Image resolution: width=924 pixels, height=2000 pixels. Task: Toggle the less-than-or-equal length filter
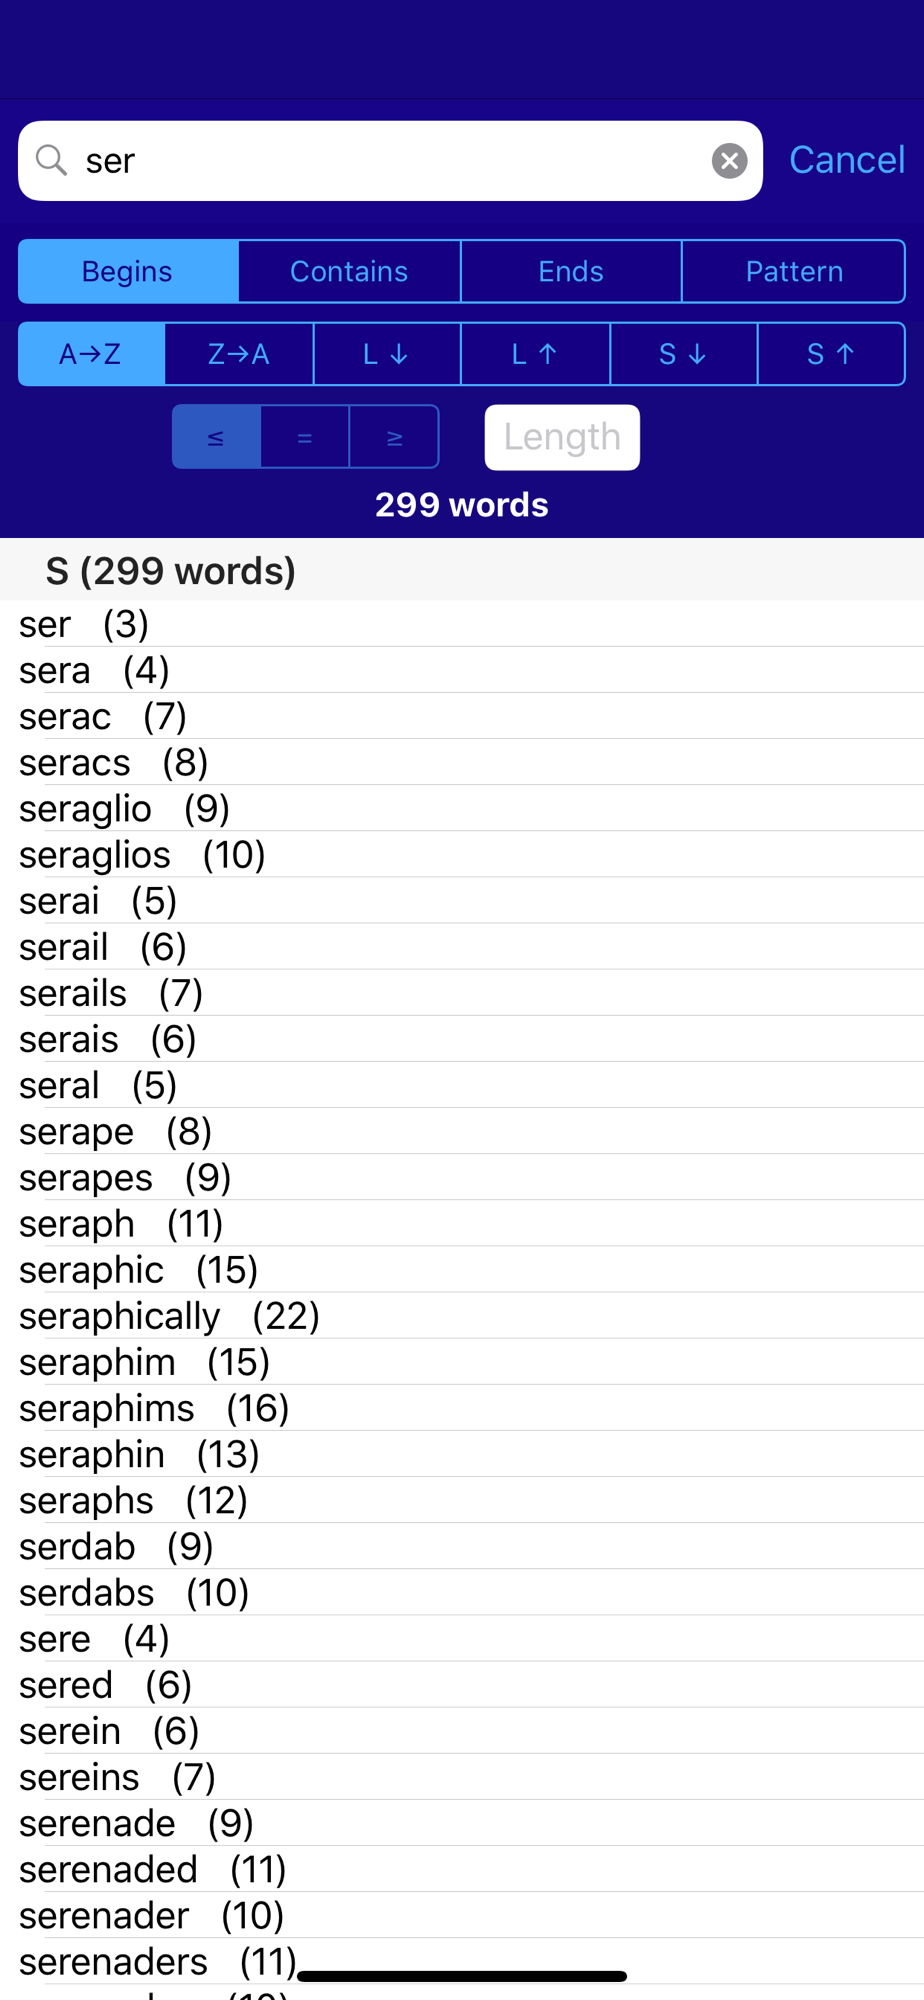[x=216, y=437]
